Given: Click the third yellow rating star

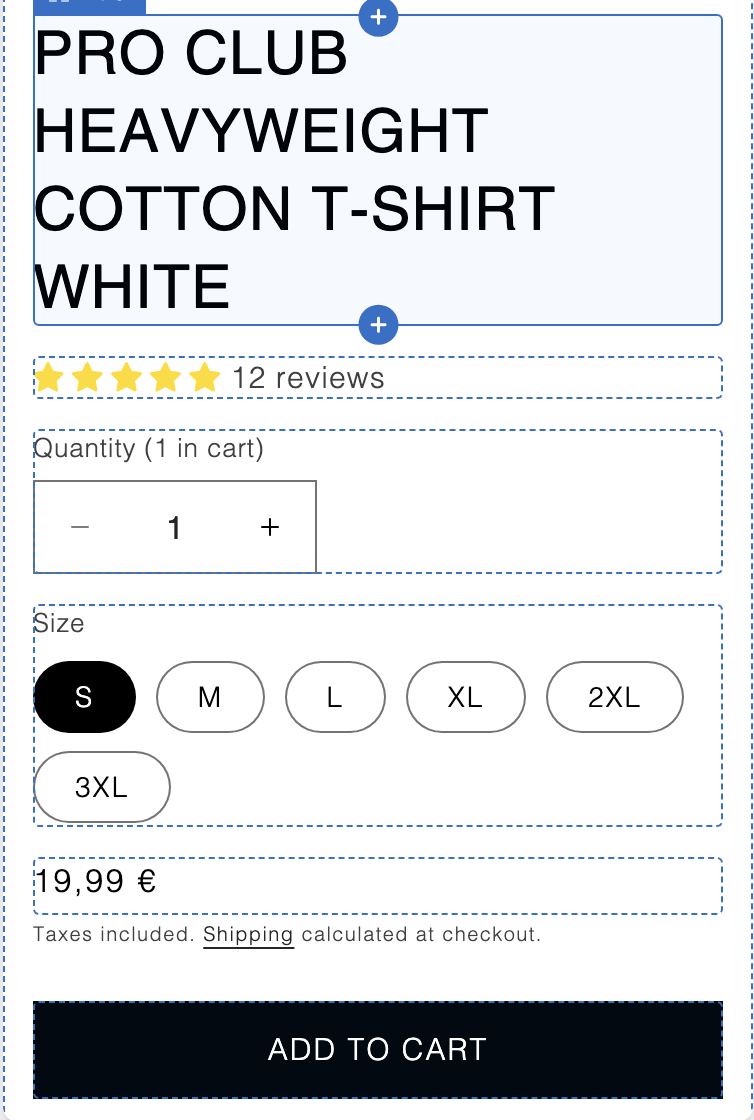Looking at the screenshot, I should point(126,378).
